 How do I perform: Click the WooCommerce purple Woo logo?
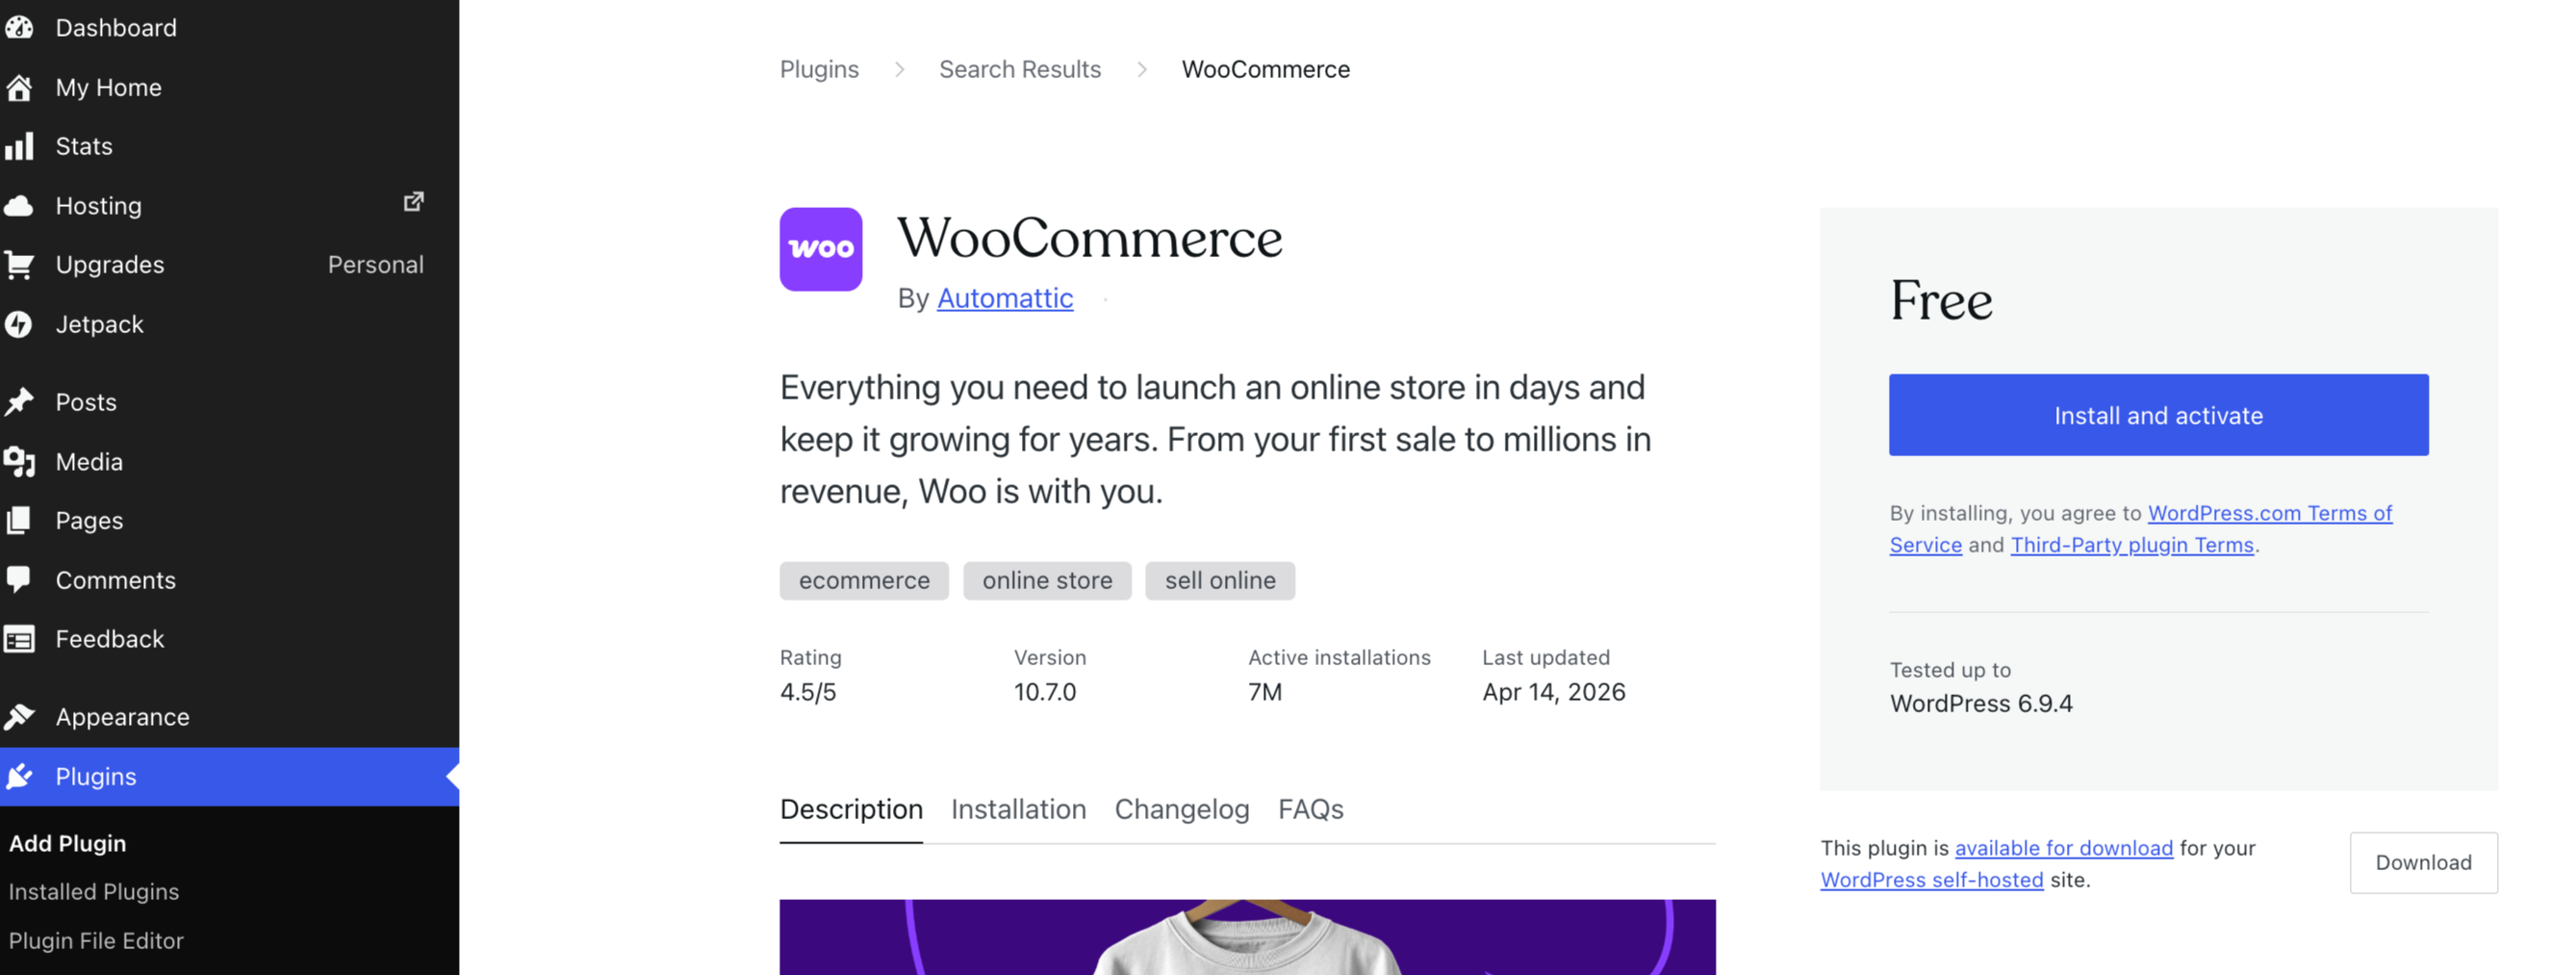[x=820, y=249]
